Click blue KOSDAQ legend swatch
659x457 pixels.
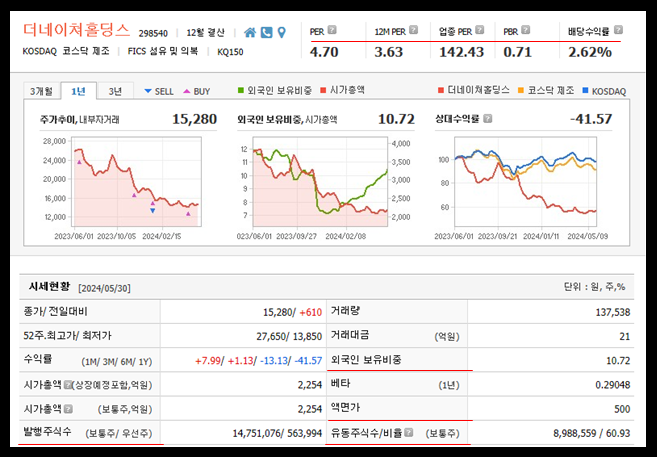click(585, 90)
